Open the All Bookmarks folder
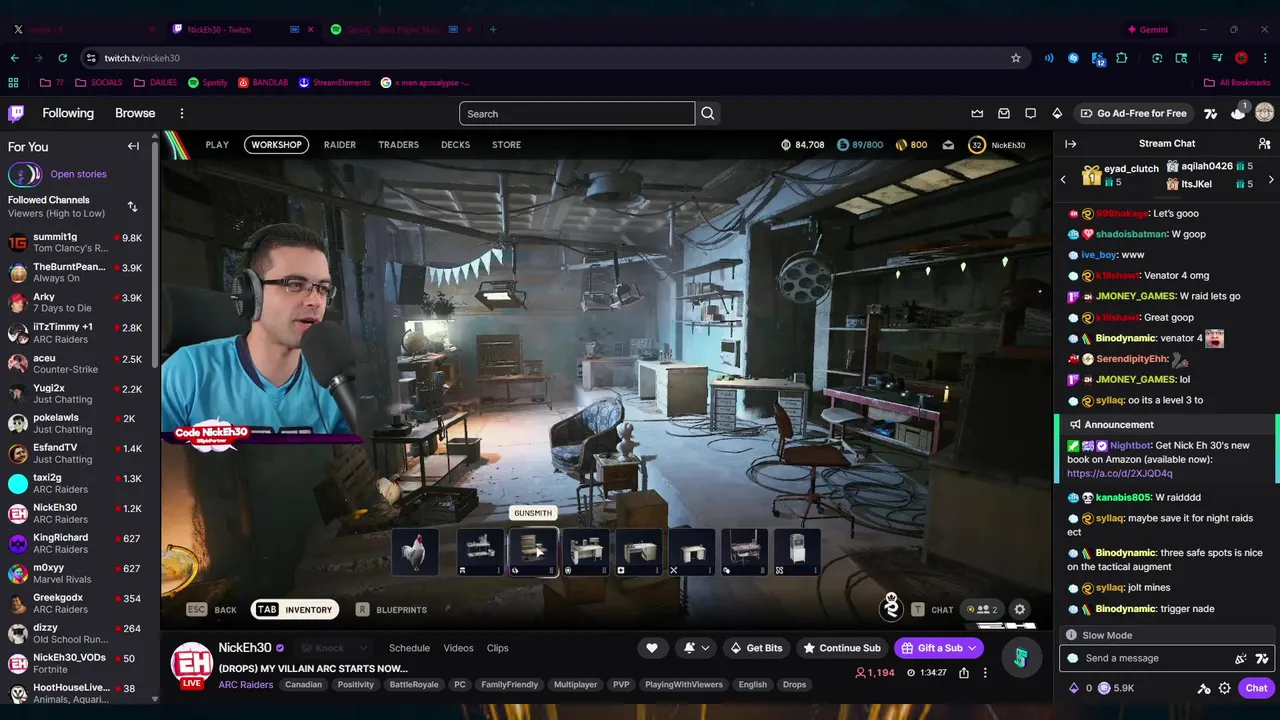 [x=1237, y=83]
